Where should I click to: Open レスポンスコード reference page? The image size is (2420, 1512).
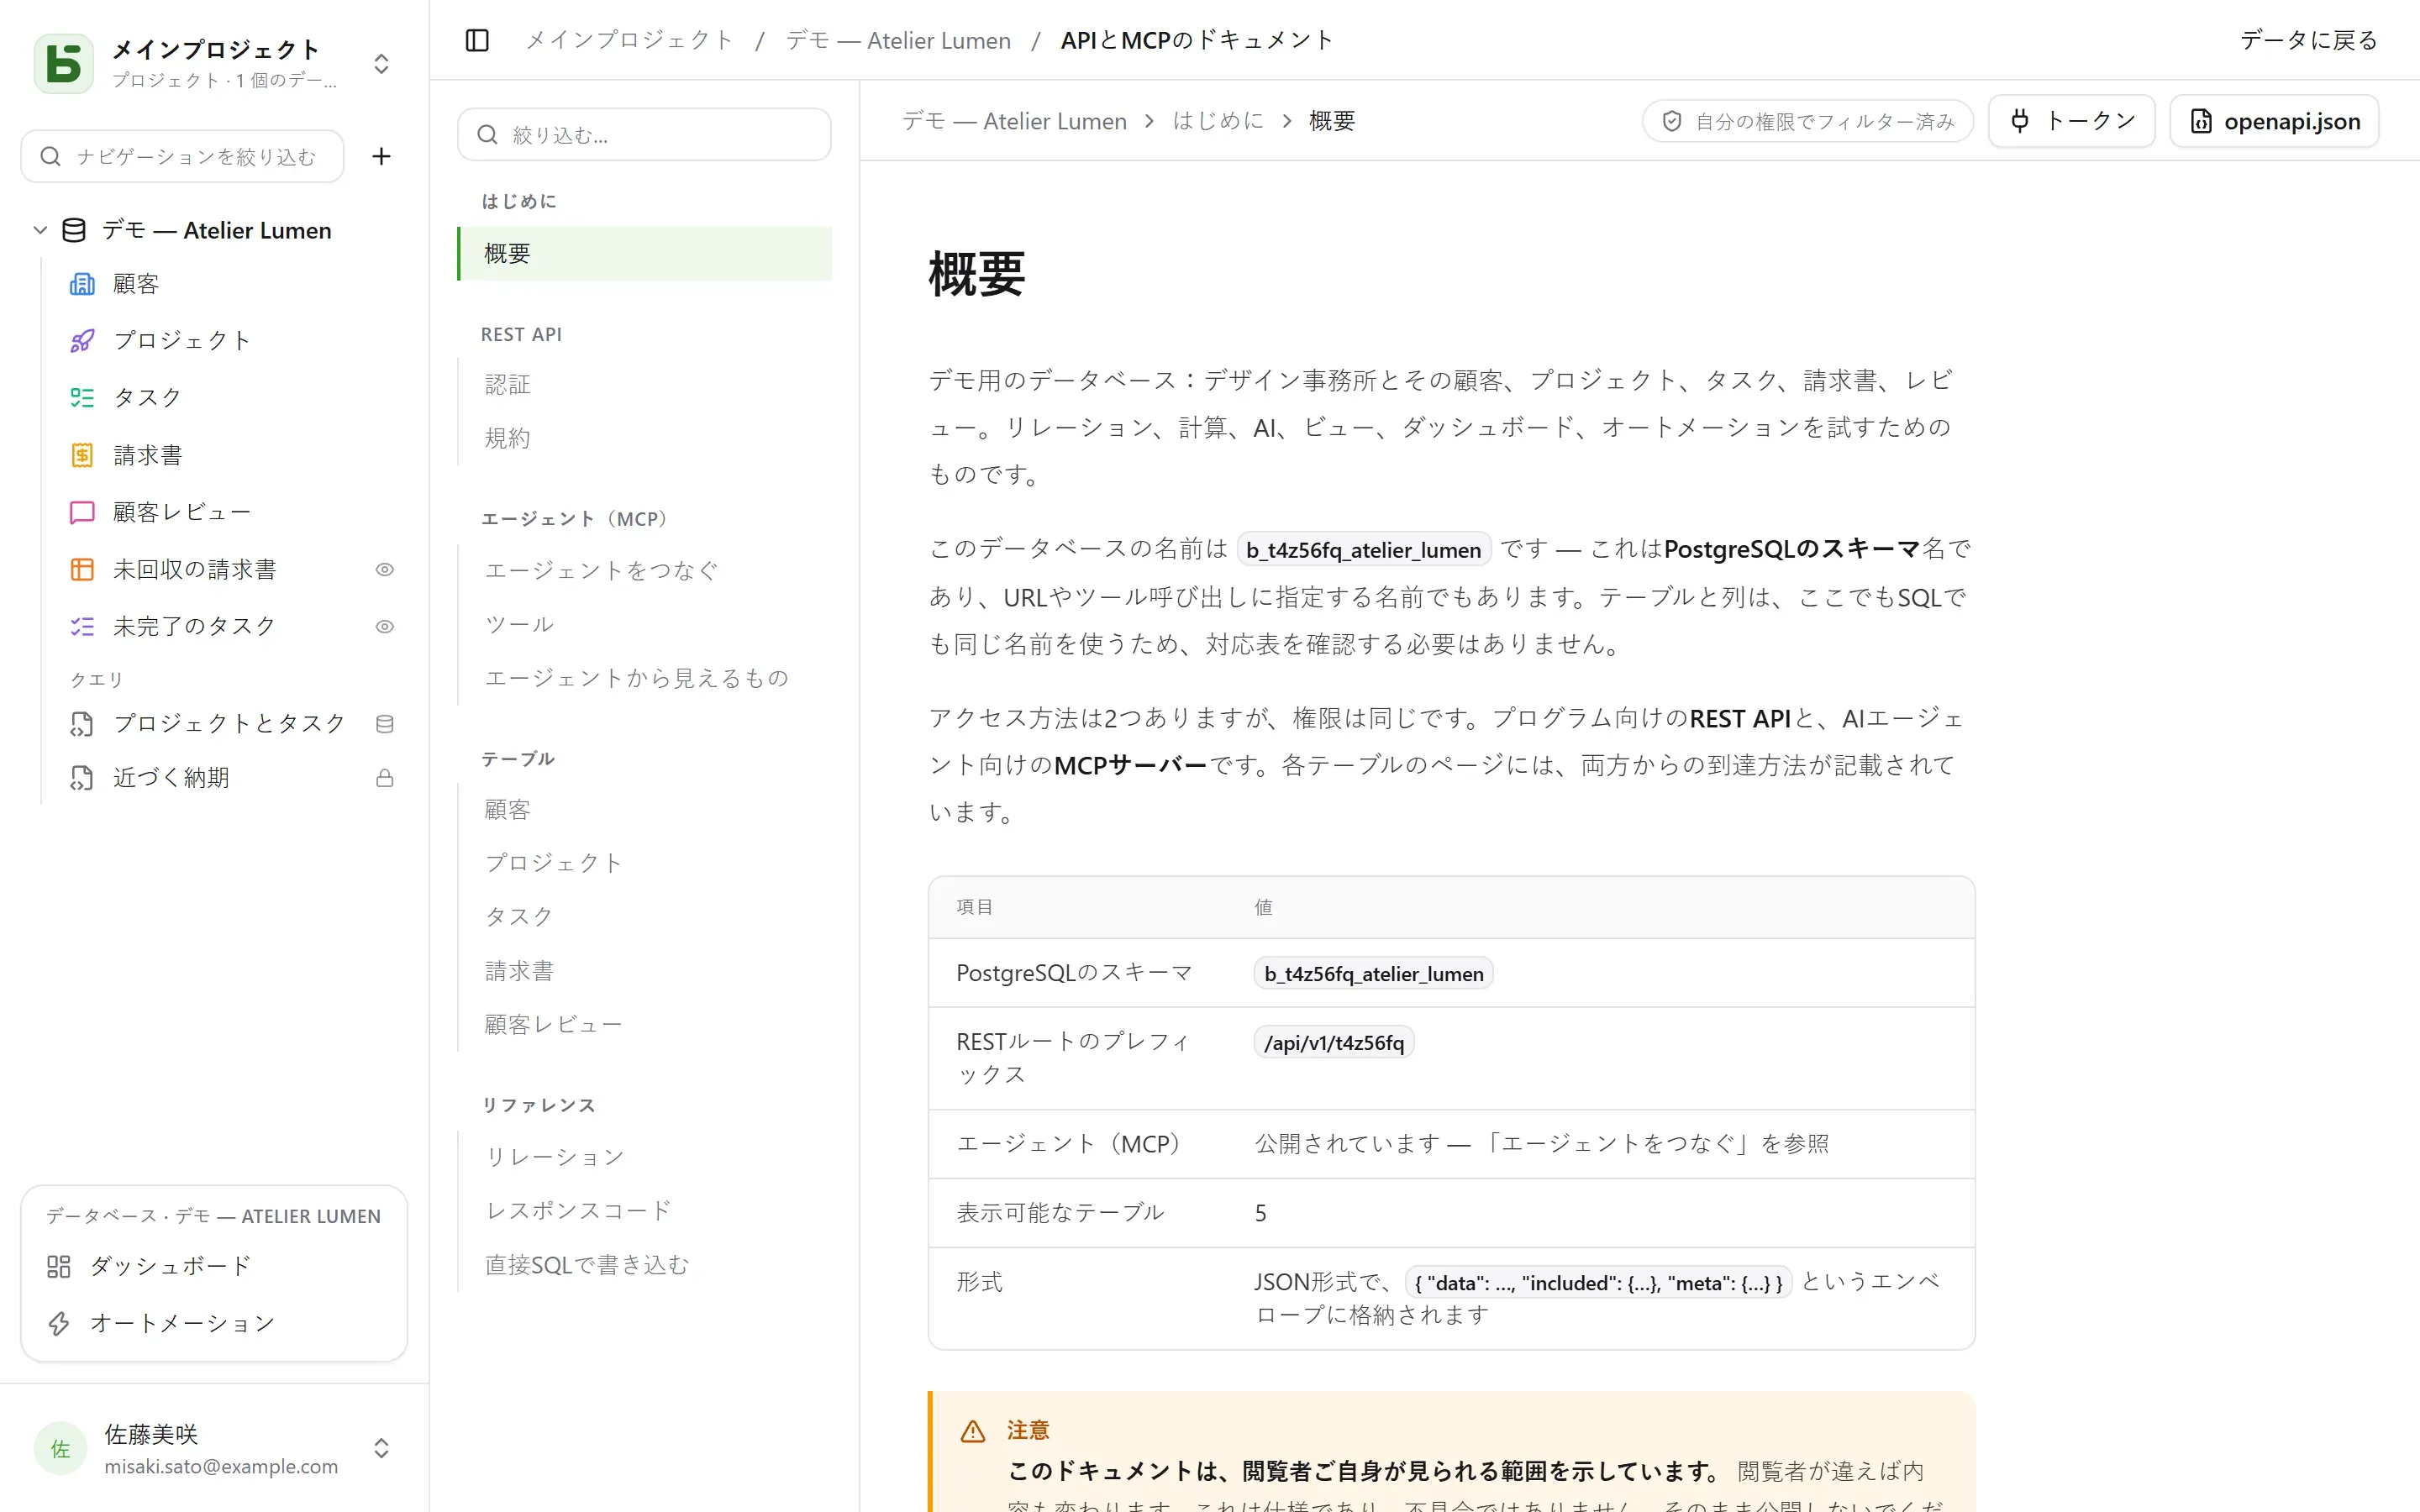[x=578, y=1211]
